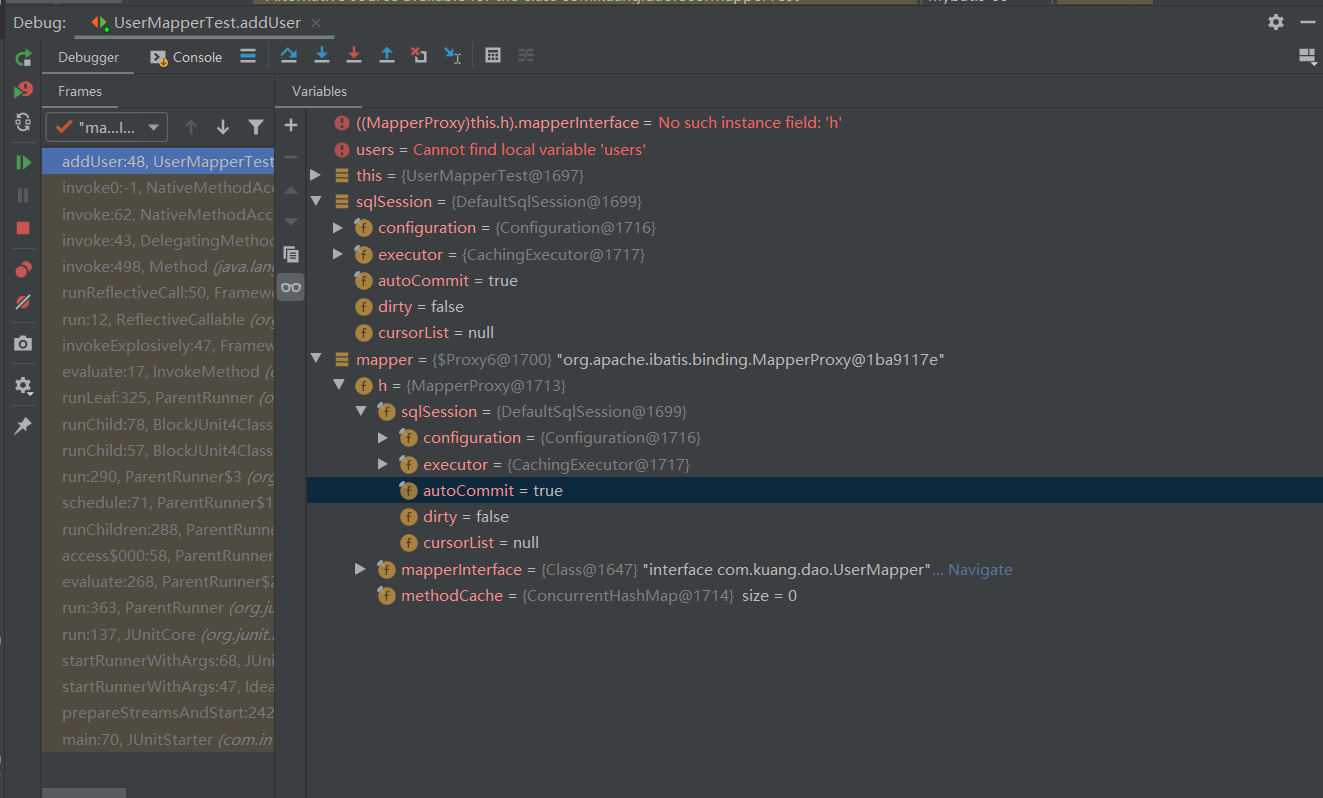The height and width of the screenshot is (798, 1323).
Task: Pause the running program
Action: tap(22, 195)
